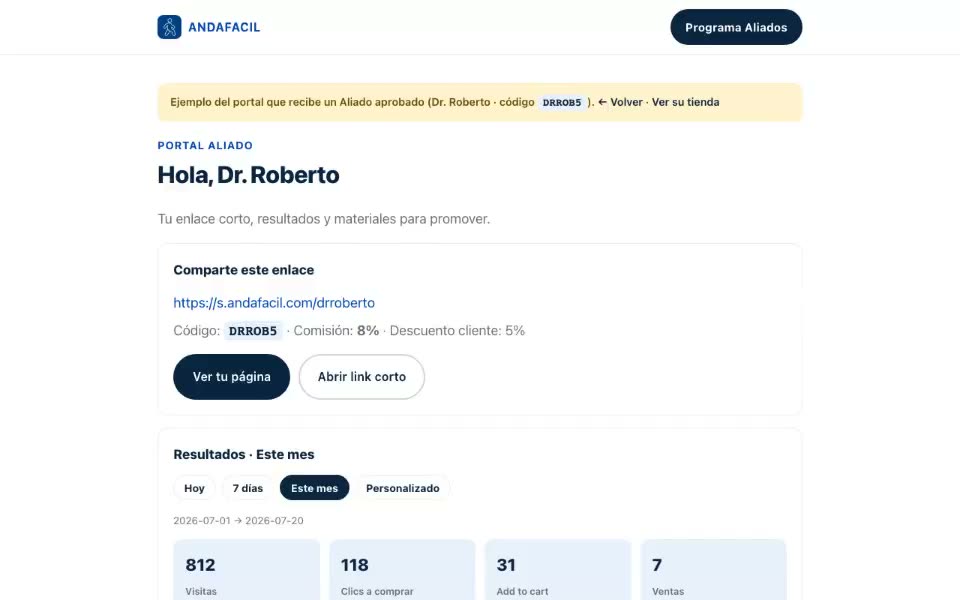Click the Resultados · Este mes heading
This screenshot has height=600, width=960.
pyautogui.click(x=244, y=454)
